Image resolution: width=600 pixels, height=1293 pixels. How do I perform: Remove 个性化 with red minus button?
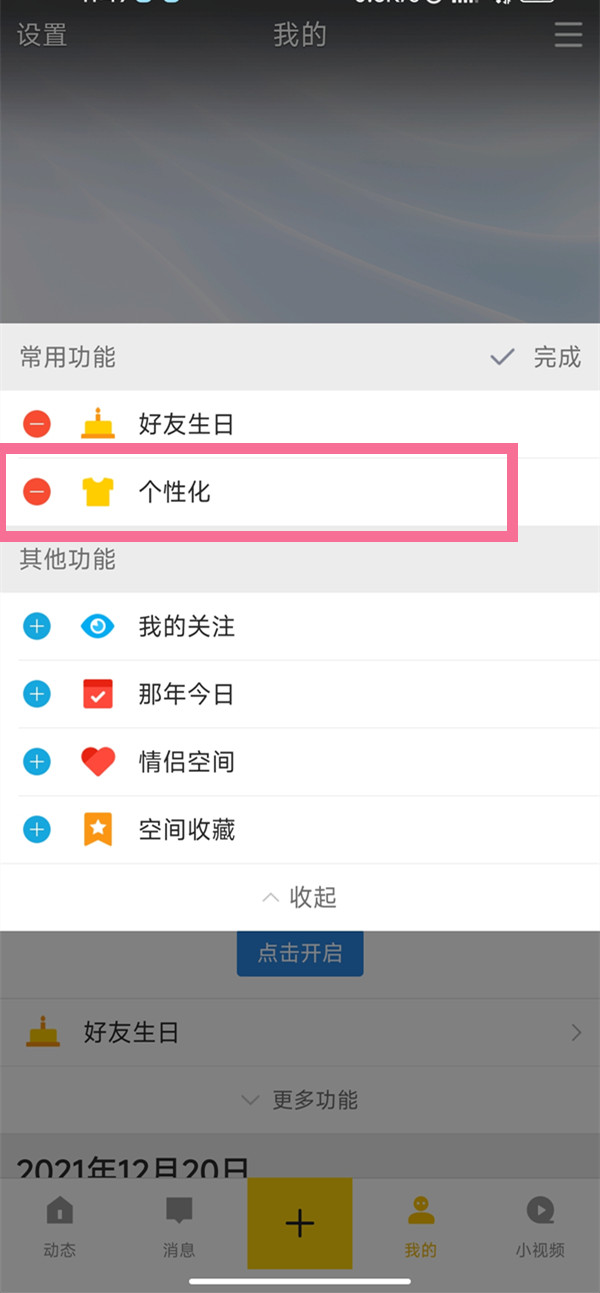point(37,491)
